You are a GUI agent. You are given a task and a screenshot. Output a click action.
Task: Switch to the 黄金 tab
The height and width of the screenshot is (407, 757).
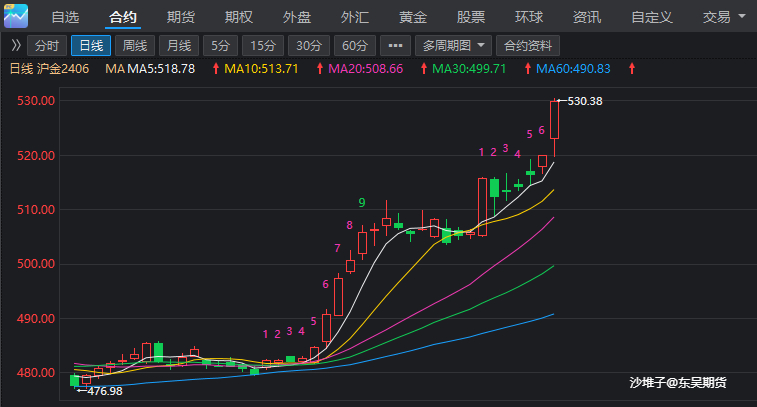tap(413, 17)
